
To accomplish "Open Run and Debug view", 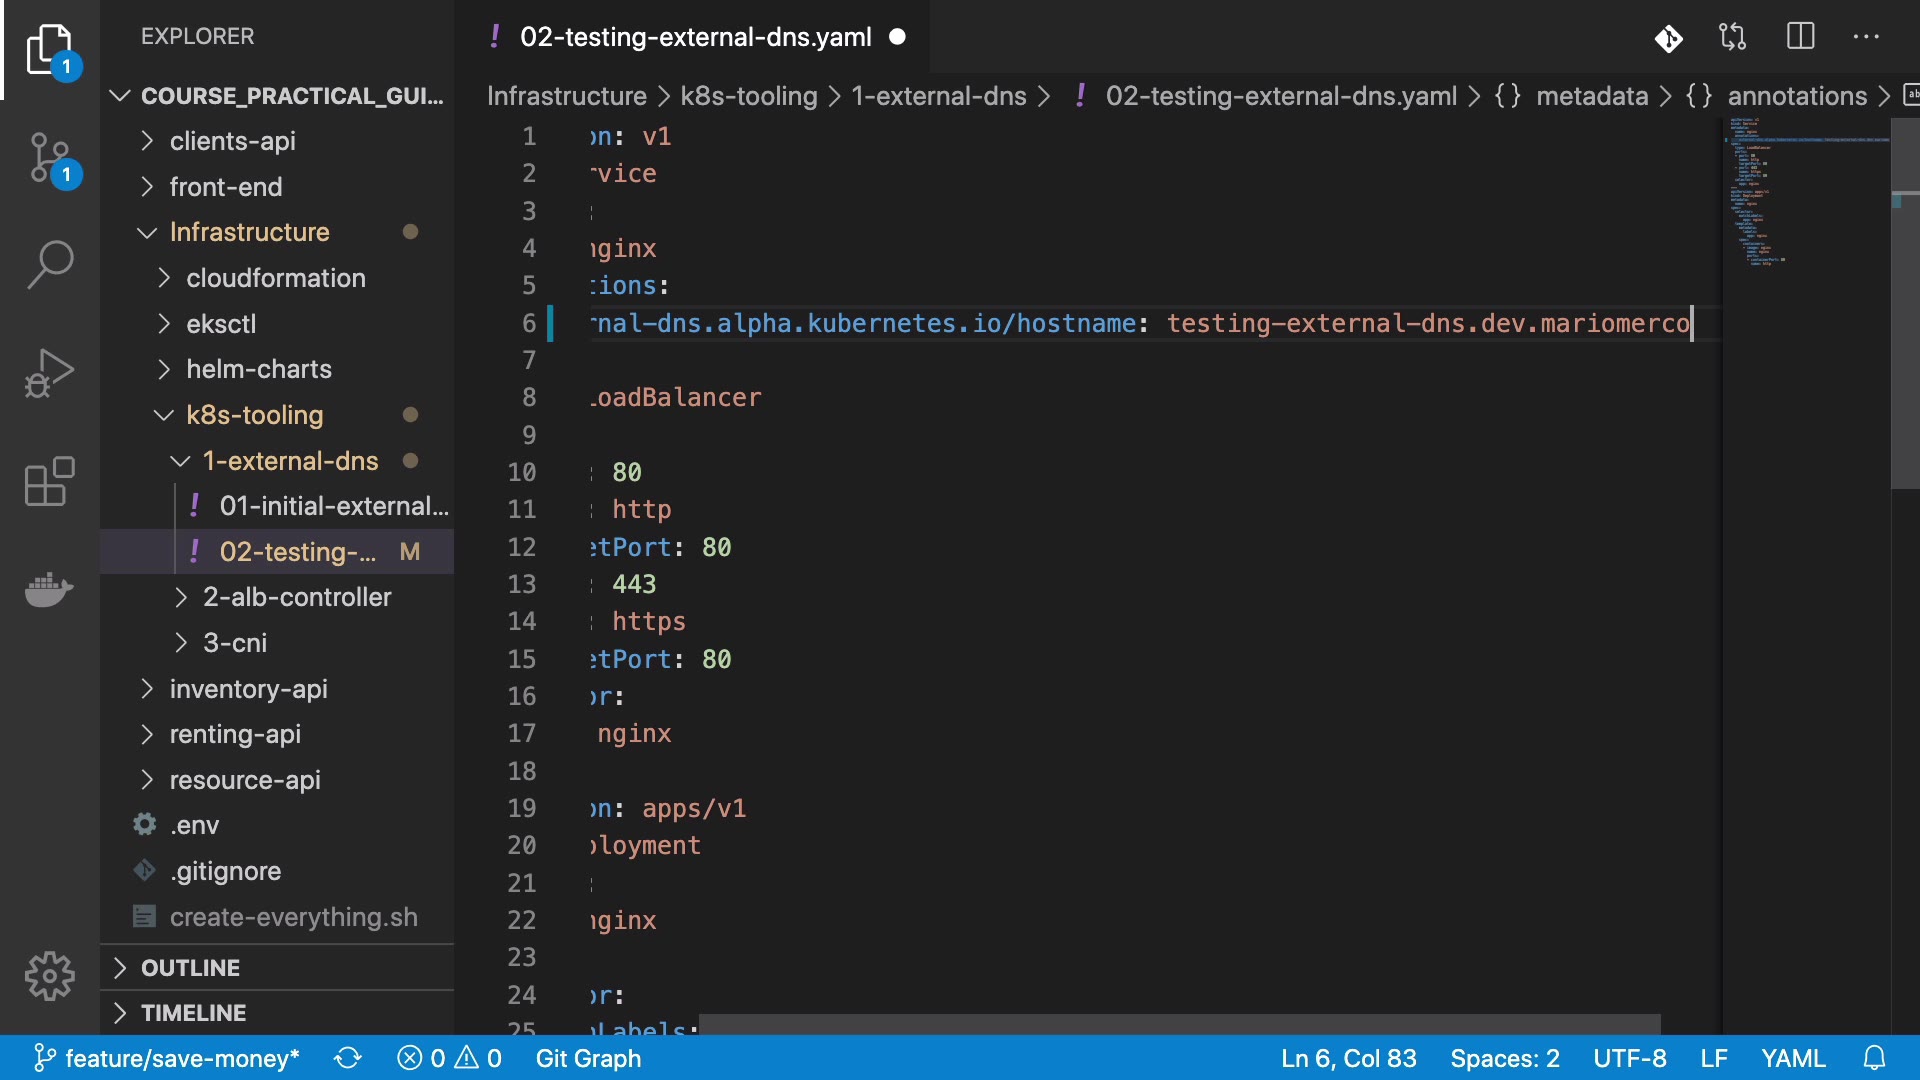I will 50,373.
